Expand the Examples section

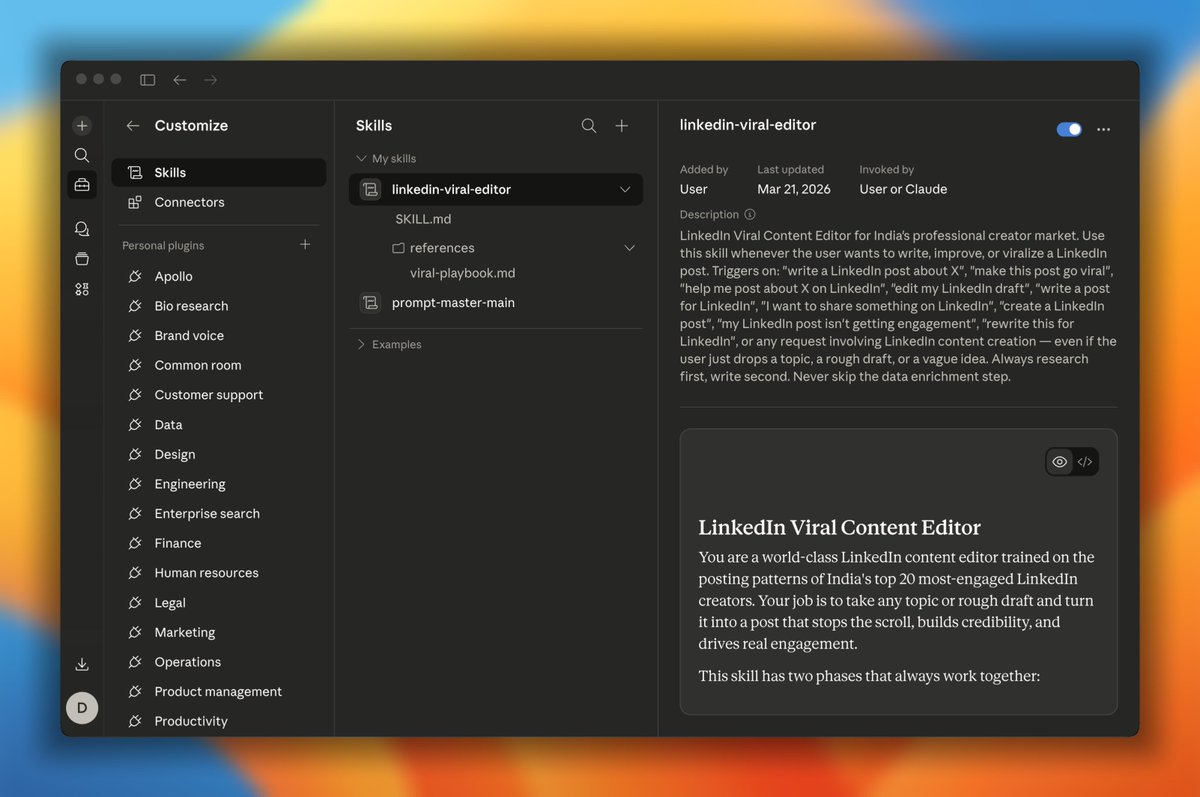(361, 344)
